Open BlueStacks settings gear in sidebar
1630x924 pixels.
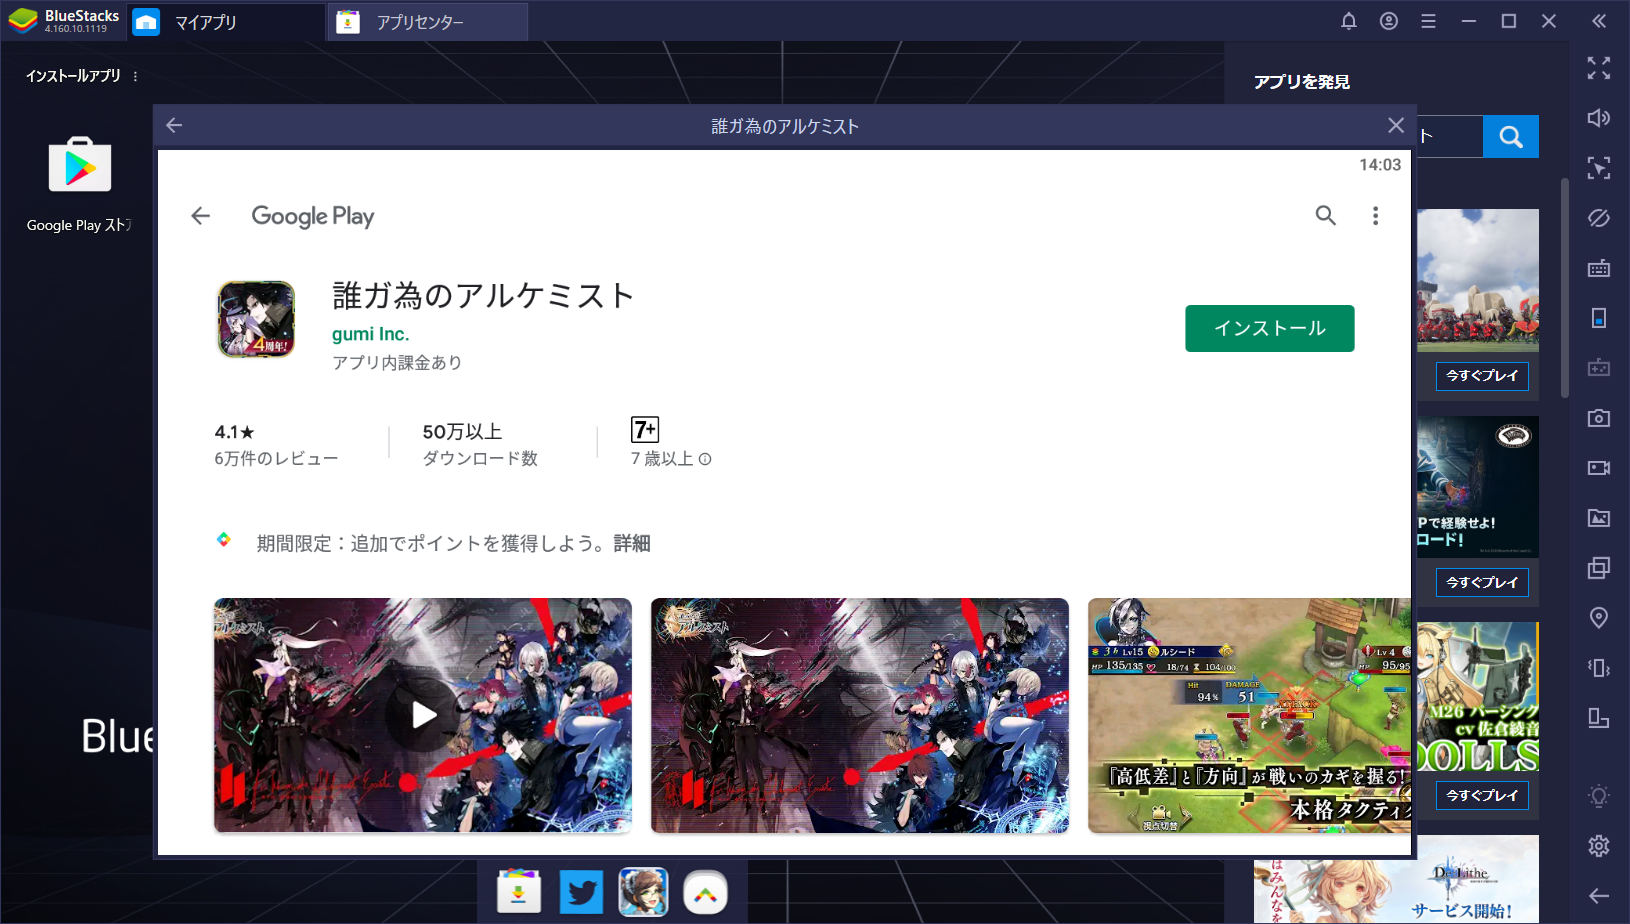(1599, 846)
